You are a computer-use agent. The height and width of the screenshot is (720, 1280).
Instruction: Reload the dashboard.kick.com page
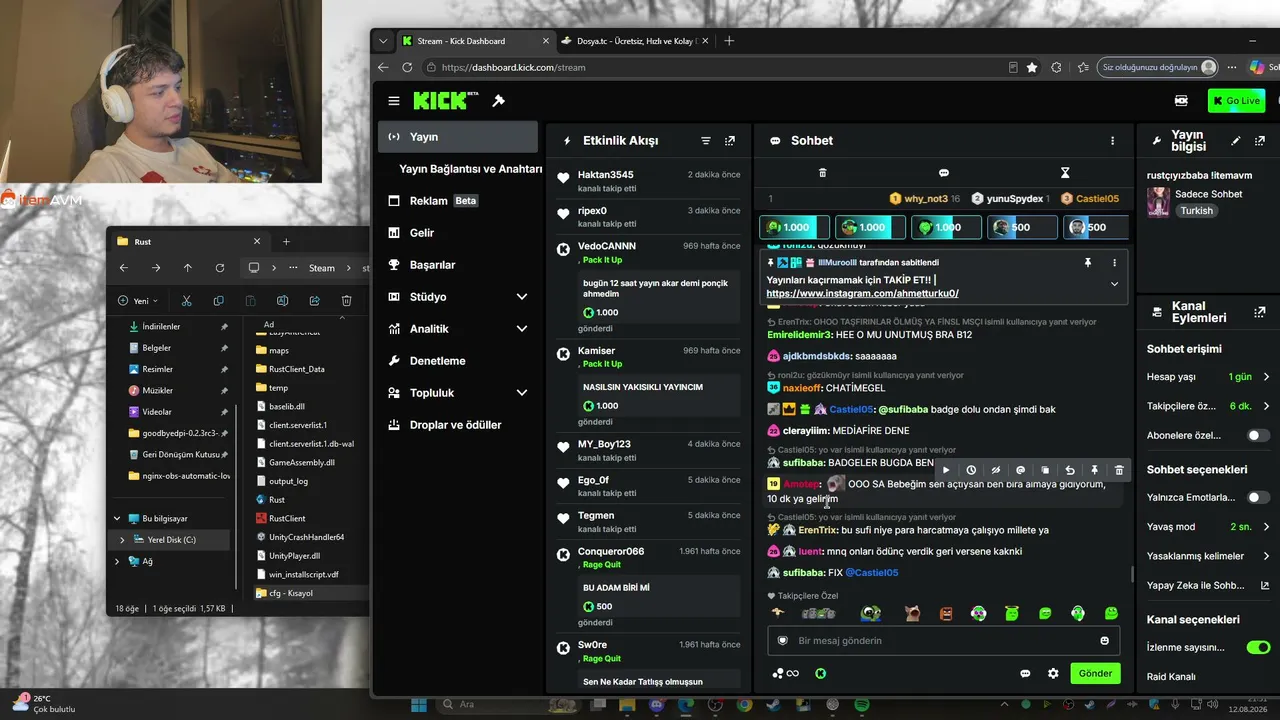point(407,67)
